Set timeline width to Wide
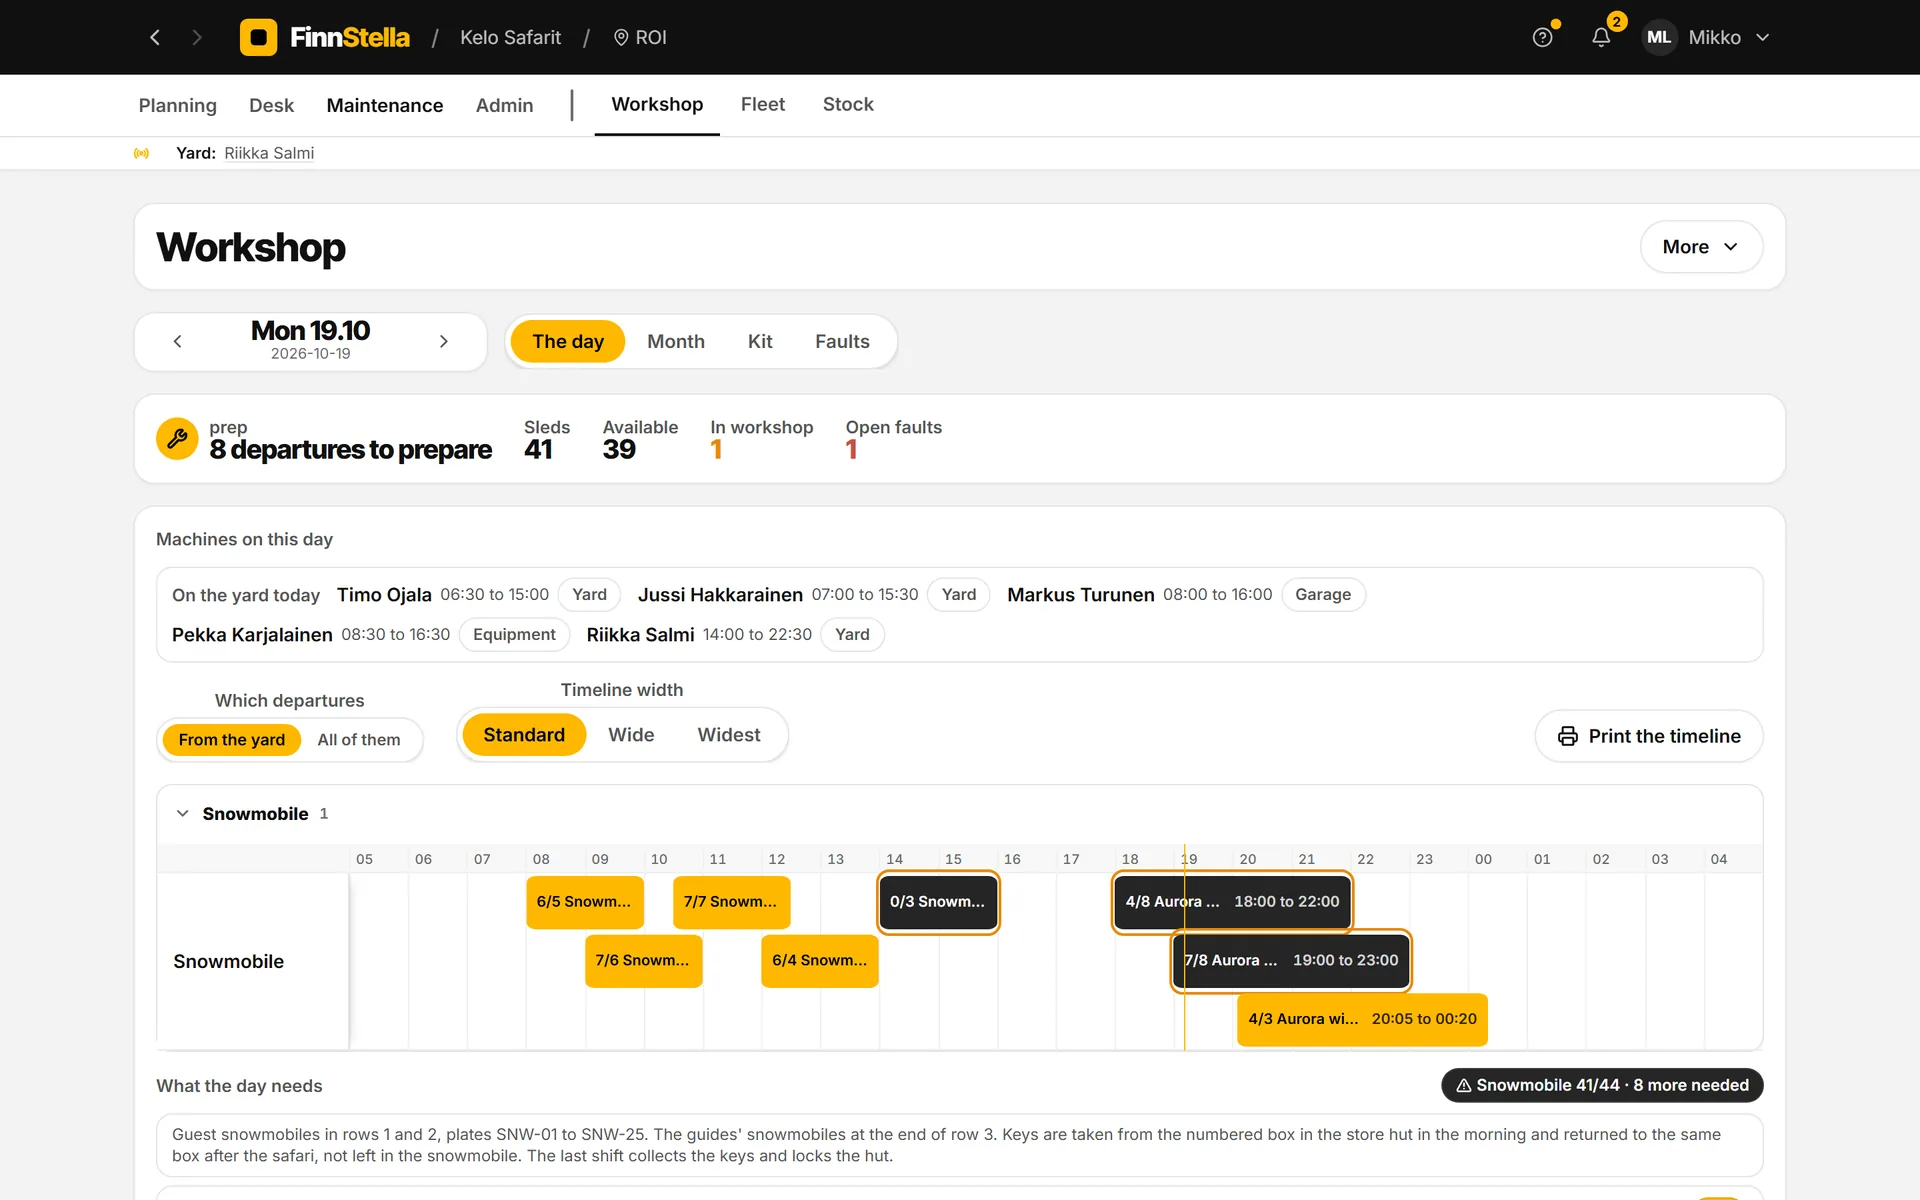This screenshot has height=1200, width=1920. pos(631,735)
